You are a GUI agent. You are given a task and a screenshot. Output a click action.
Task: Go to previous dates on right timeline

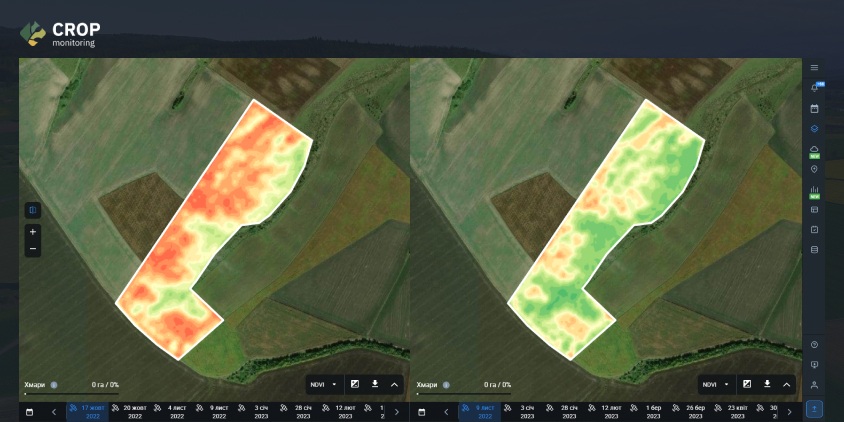coord(446,412)
